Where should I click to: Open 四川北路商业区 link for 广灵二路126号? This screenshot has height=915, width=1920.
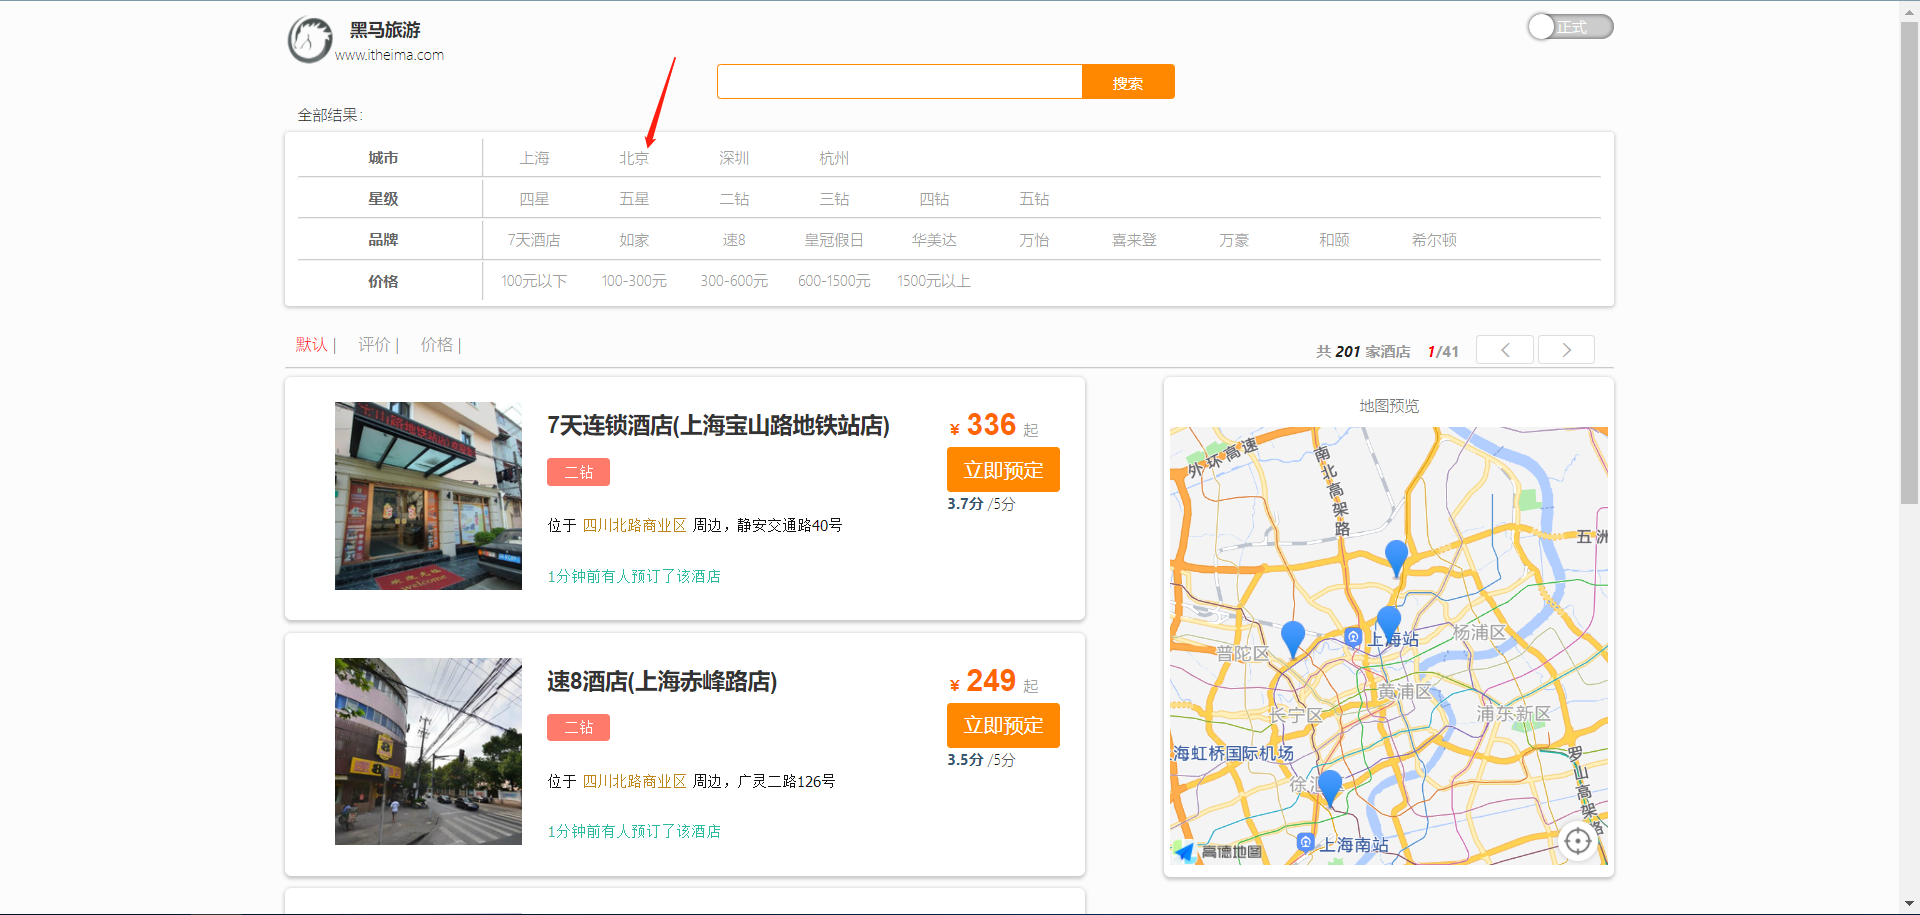pyautogui.click(x=634, y=781)
